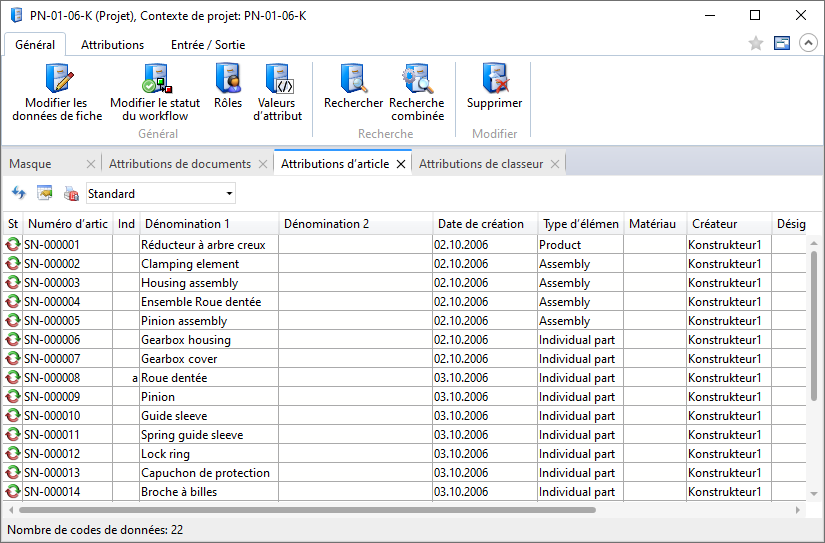Click the blue refresh arrows icon

point(18,193)
